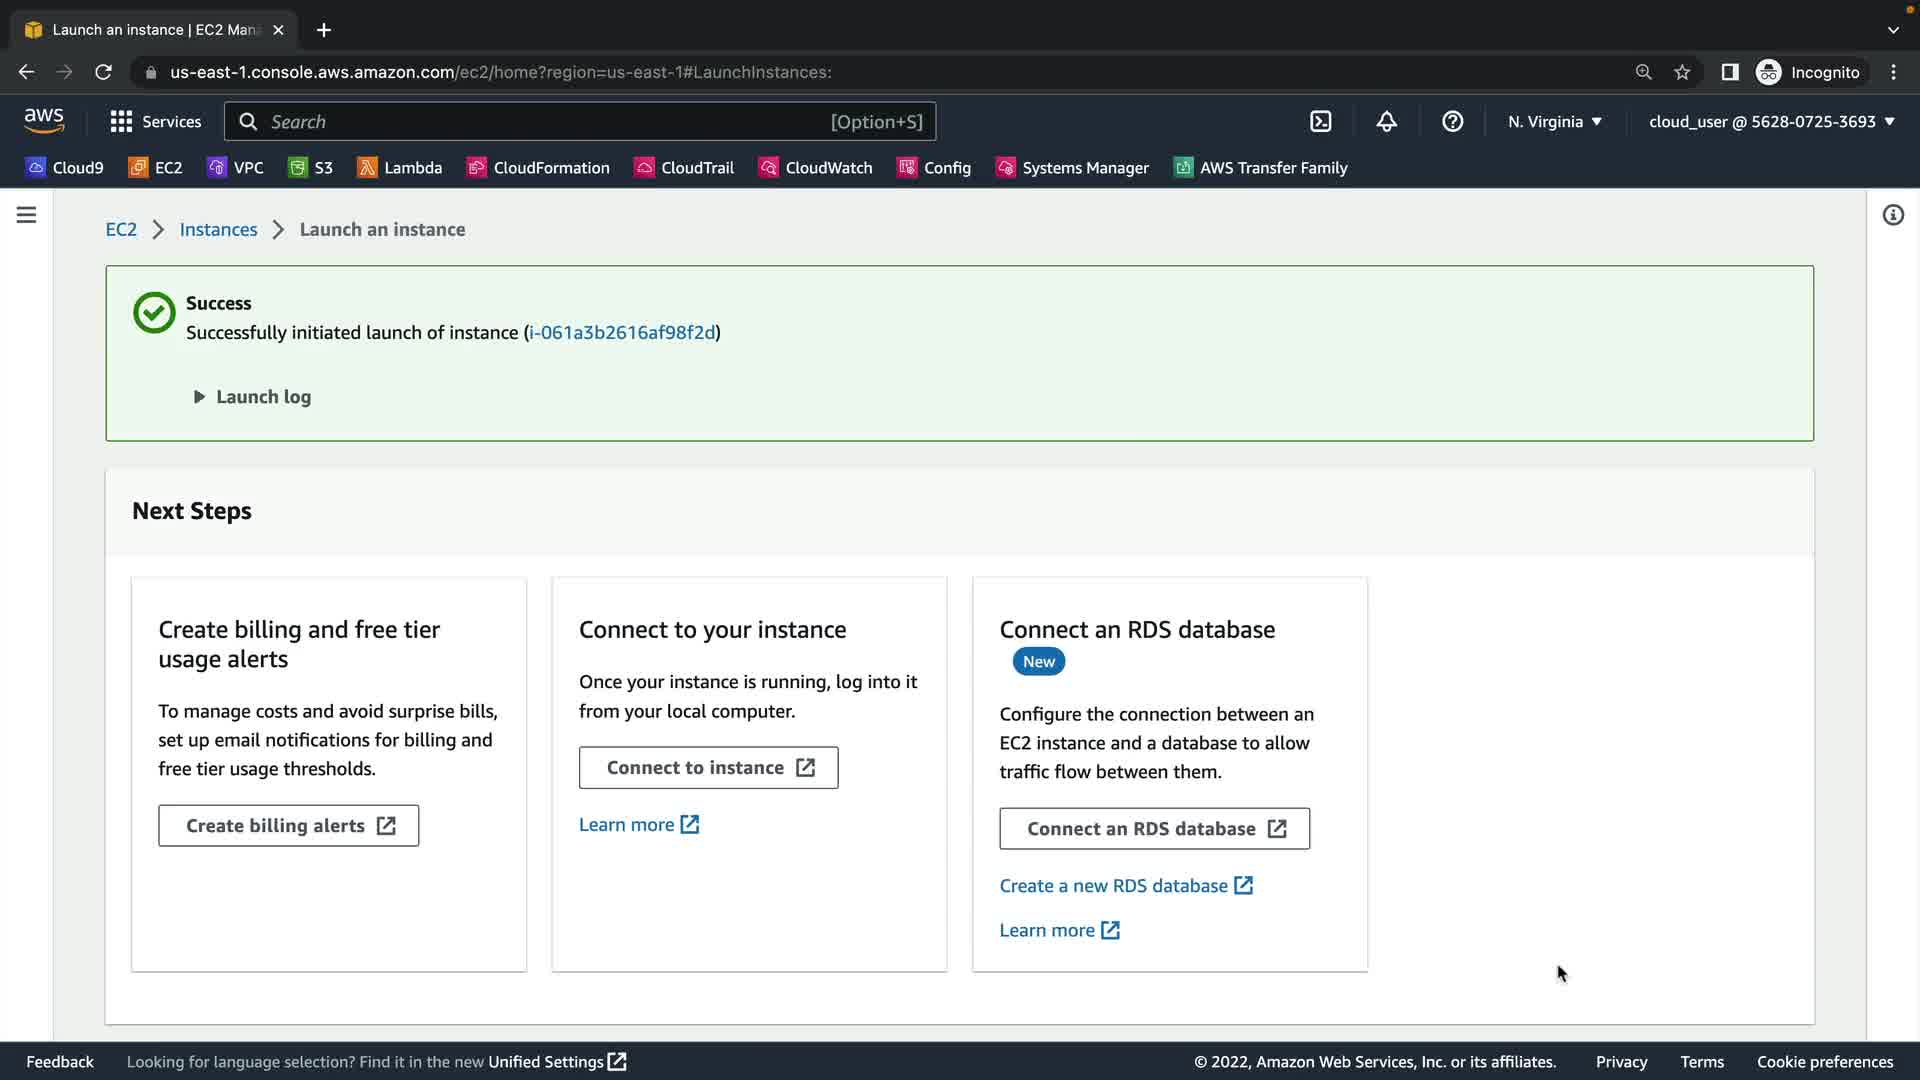Screen dimensions: 1920x1080
Task: Click instance ID i-061a3b2616af98f2d link
Action: pyautogui.click(x=622, y=333)
